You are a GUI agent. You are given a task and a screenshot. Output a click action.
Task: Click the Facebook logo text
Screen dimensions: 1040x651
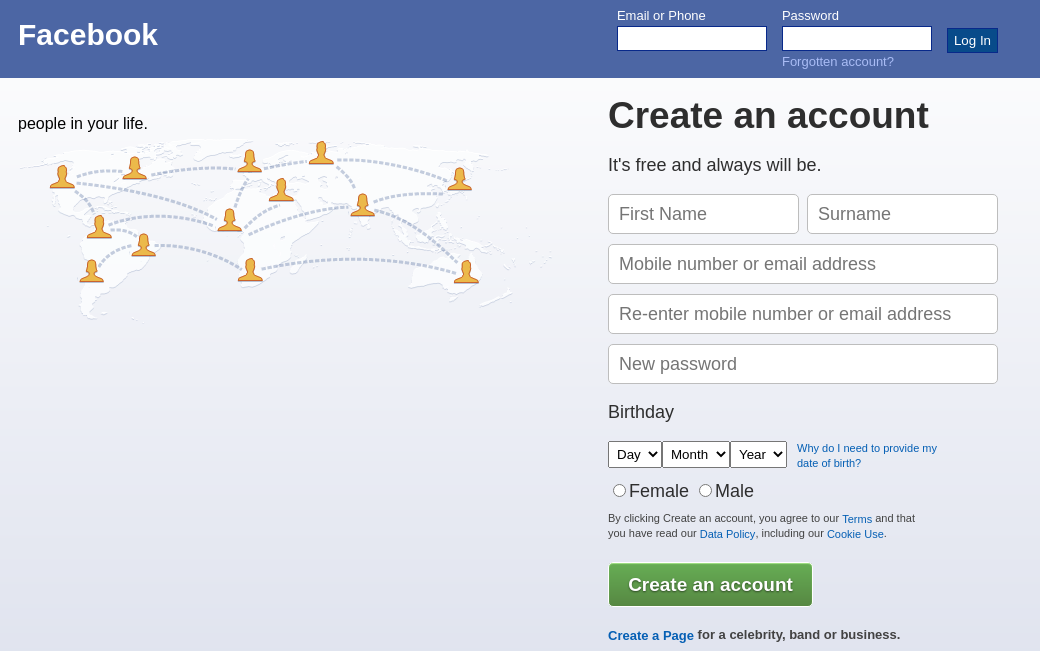coord(88,35)
